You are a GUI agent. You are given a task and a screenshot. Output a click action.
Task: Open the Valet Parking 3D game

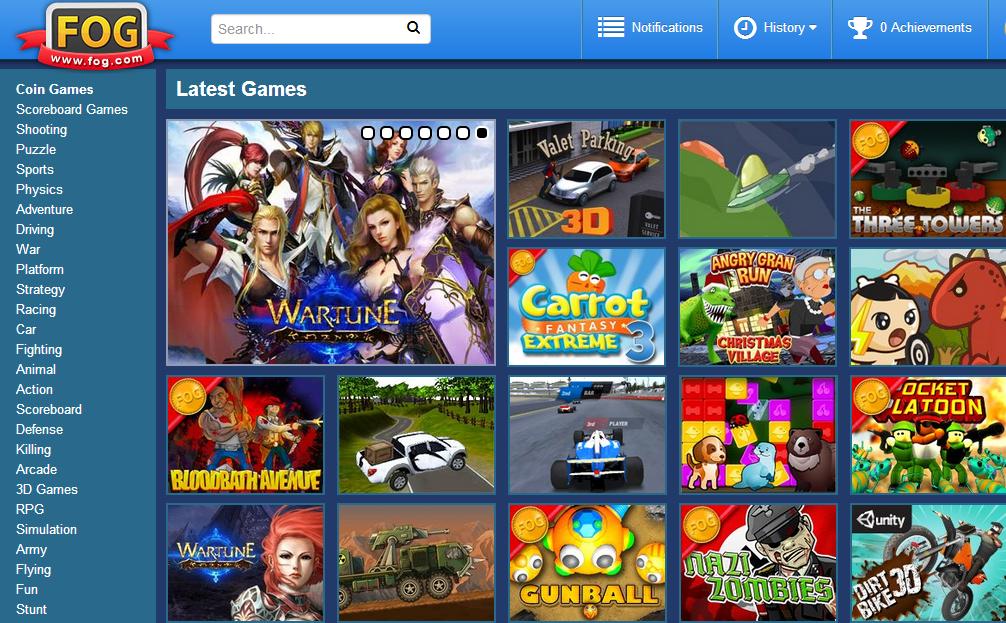point(586,179)
